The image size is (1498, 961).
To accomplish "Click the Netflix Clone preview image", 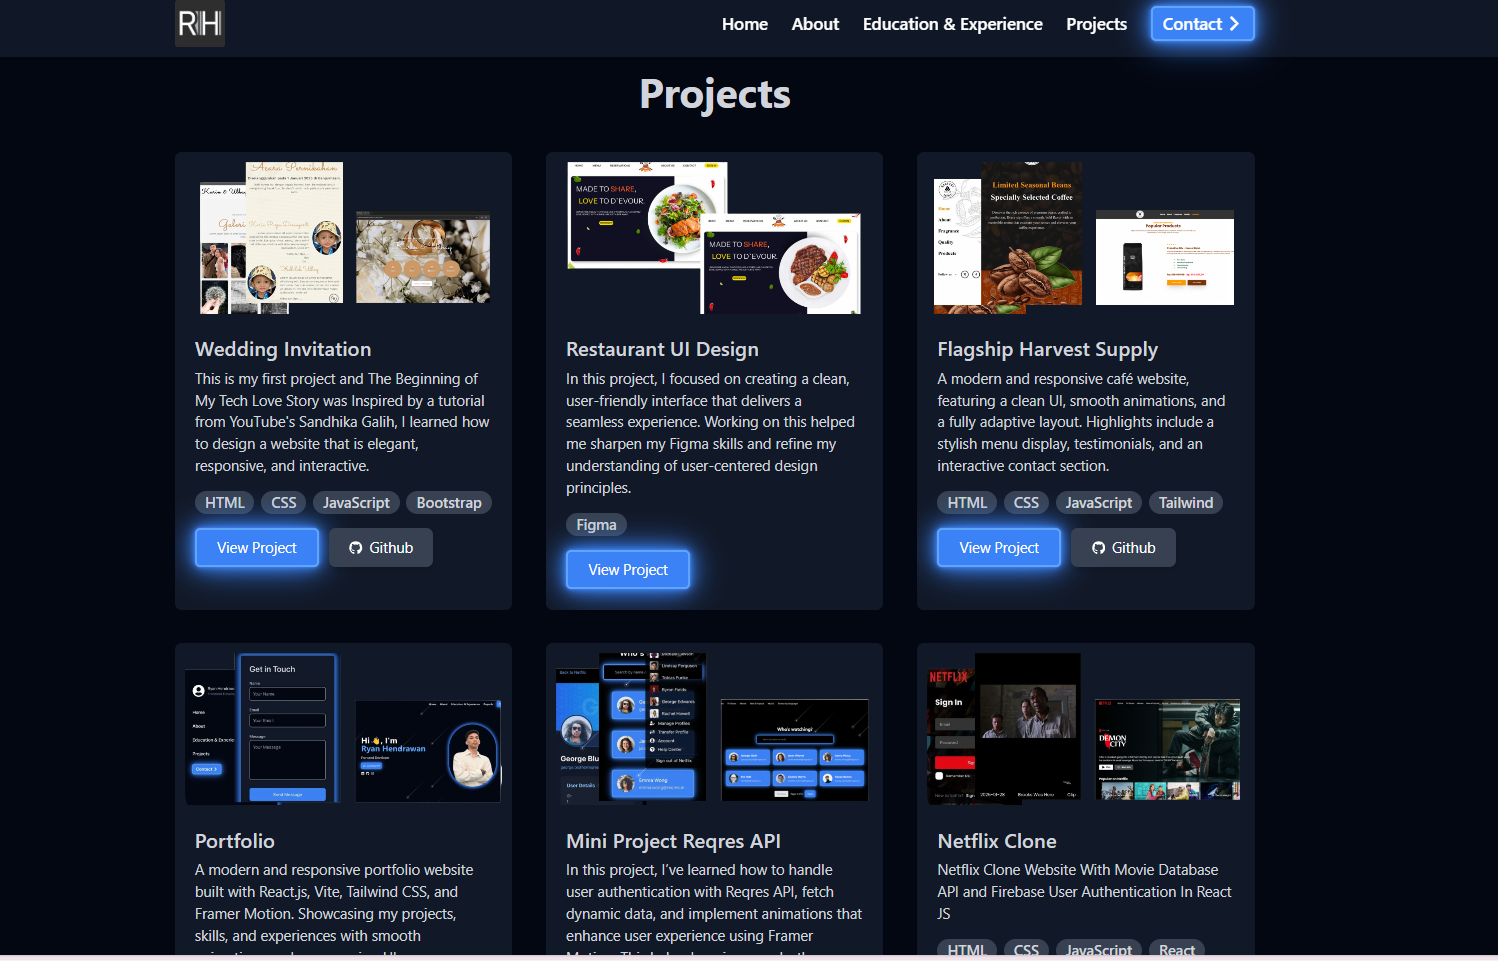I will click(x=1085, y=728).
